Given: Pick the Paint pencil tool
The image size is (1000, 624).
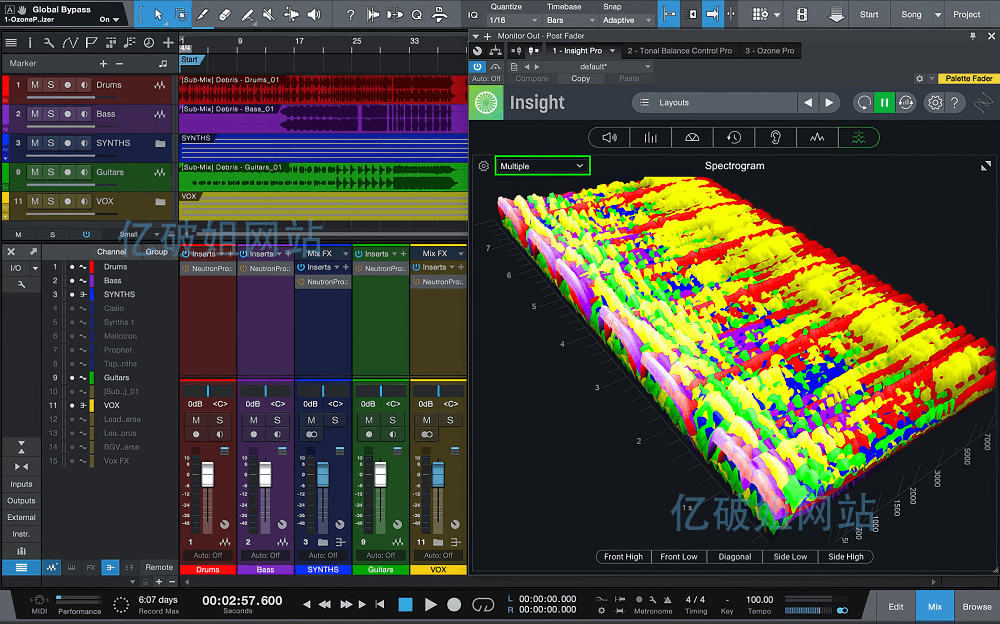Looking at the screenshot, I should (x=202, y=14).
